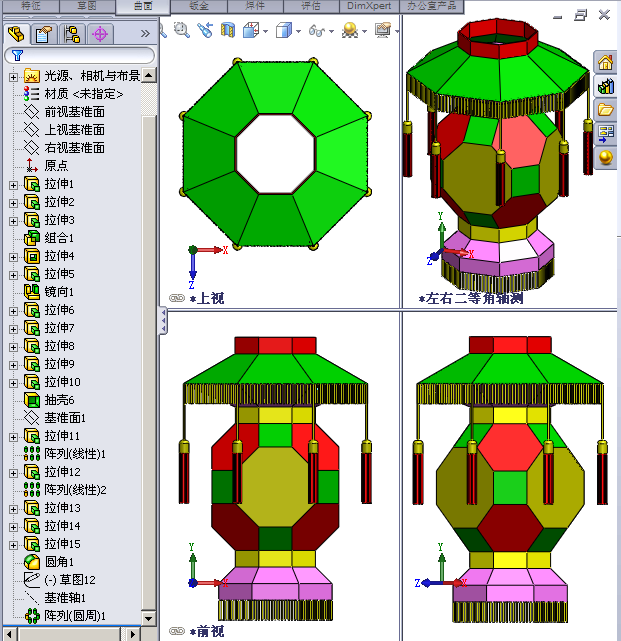Open the View Palette task pane icon
621x641 pixels.
tap(605, 133)
